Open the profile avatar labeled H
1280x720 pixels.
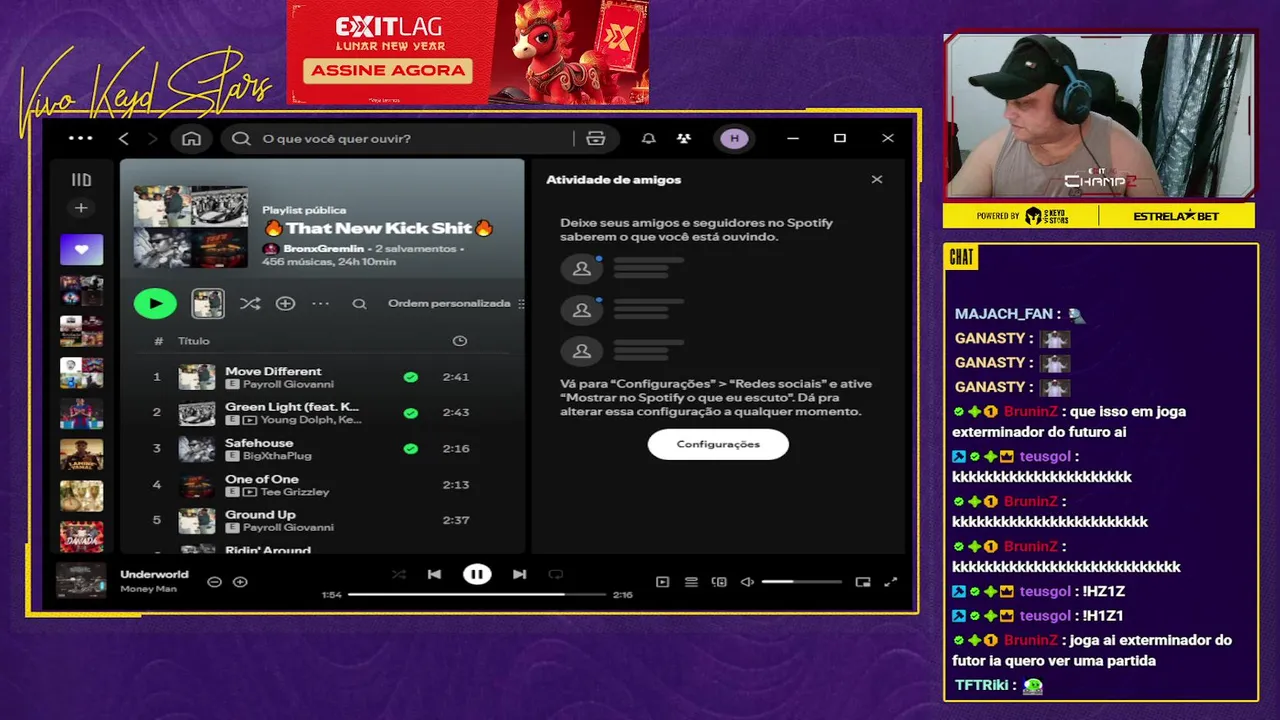point(735,138)
